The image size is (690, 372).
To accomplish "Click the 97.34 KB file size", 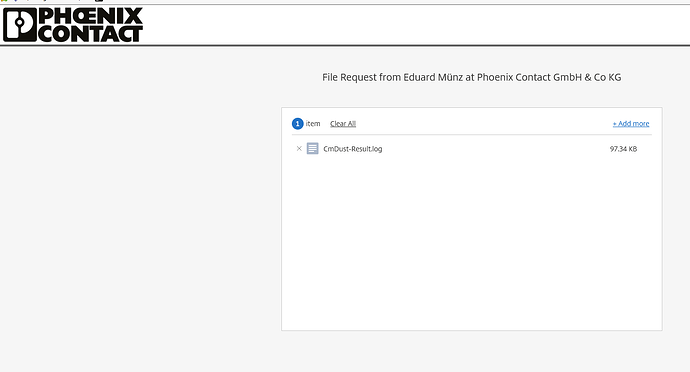I will (x=623, y=149).
